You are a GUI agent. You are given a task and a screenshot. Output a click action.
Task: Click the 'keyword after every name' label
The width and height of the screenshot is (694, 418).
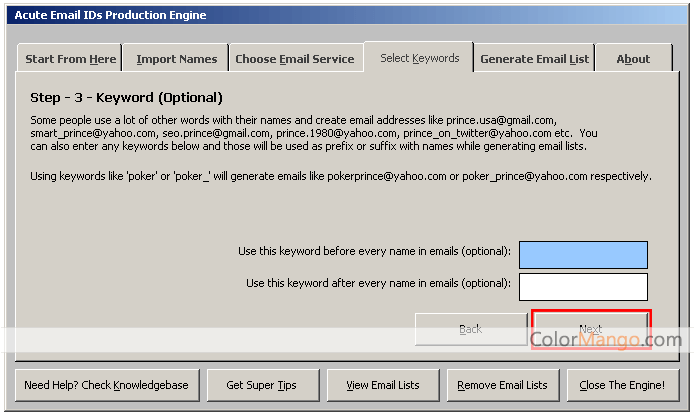(378, 284)
